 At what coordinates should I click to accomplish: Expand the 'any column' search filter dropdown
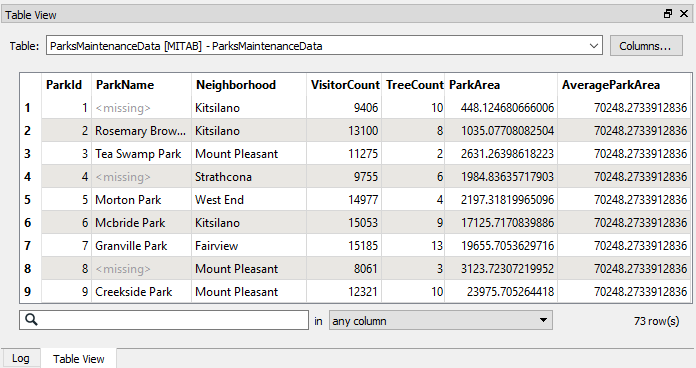pyautogui.click(x=440, y=320)
